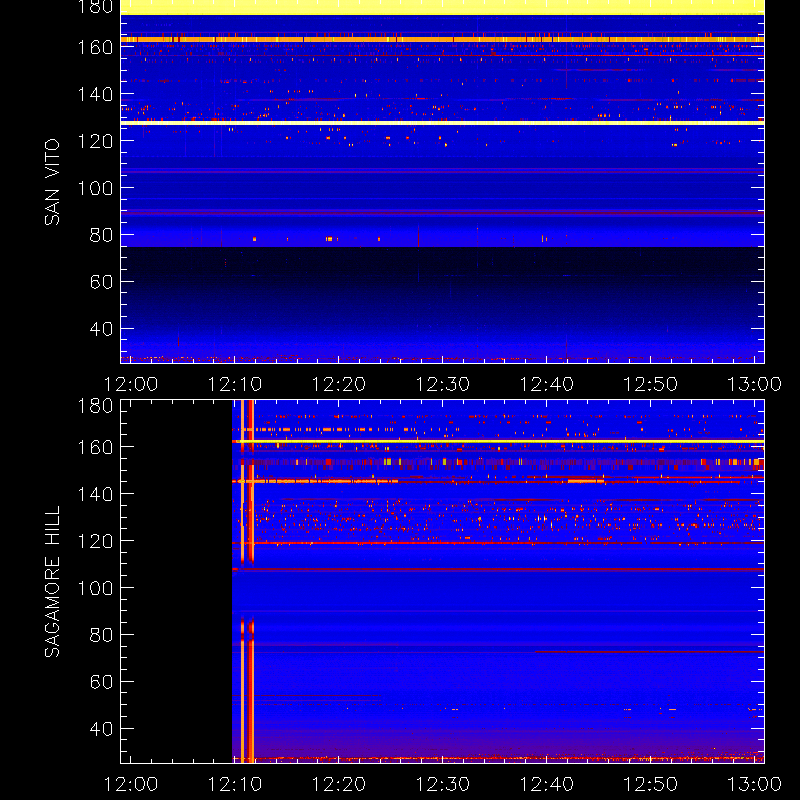Select 12:40 under the San Vito plot
This screenshot has height=800, width=800.
(x=546, y=384)
